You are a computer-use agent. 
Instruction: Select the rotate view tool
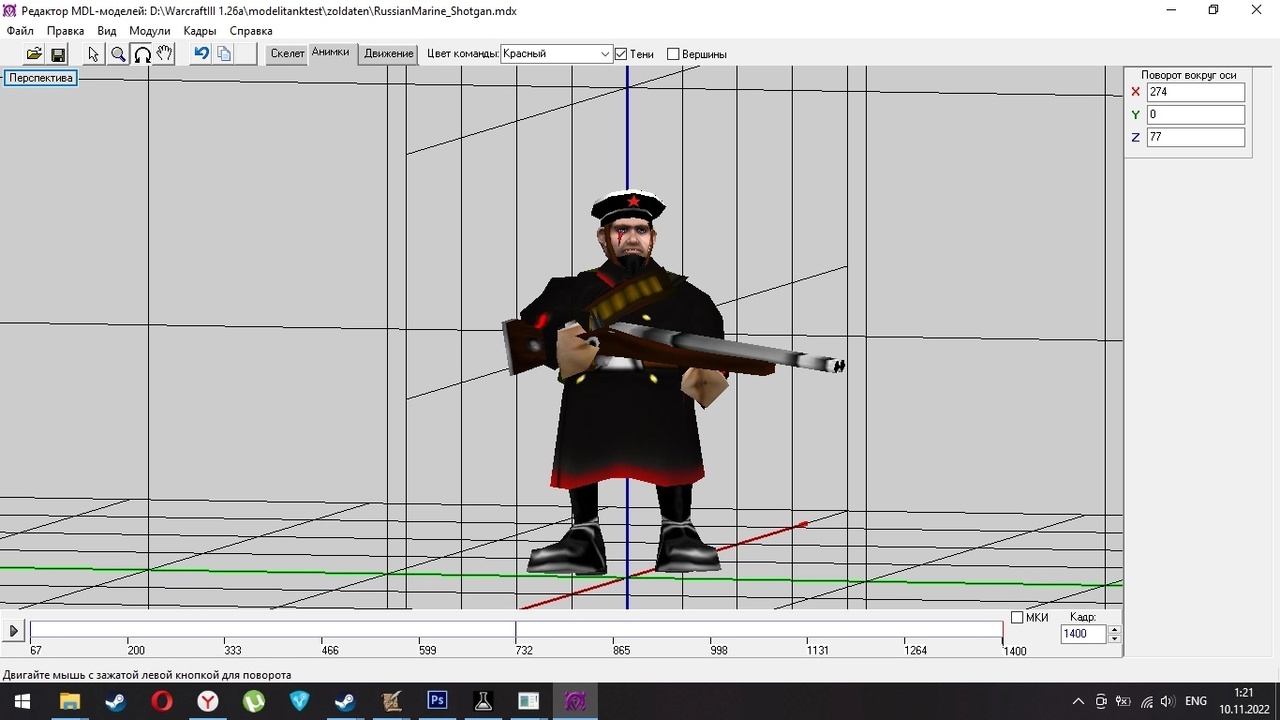(142, 54)
